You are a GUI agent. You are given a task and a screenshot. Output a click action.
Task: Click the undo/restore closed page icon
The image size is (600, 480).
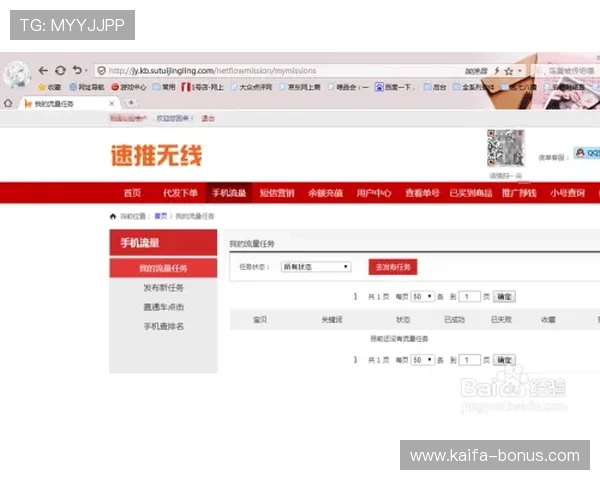pyautogui.click(x=77, y=70)
